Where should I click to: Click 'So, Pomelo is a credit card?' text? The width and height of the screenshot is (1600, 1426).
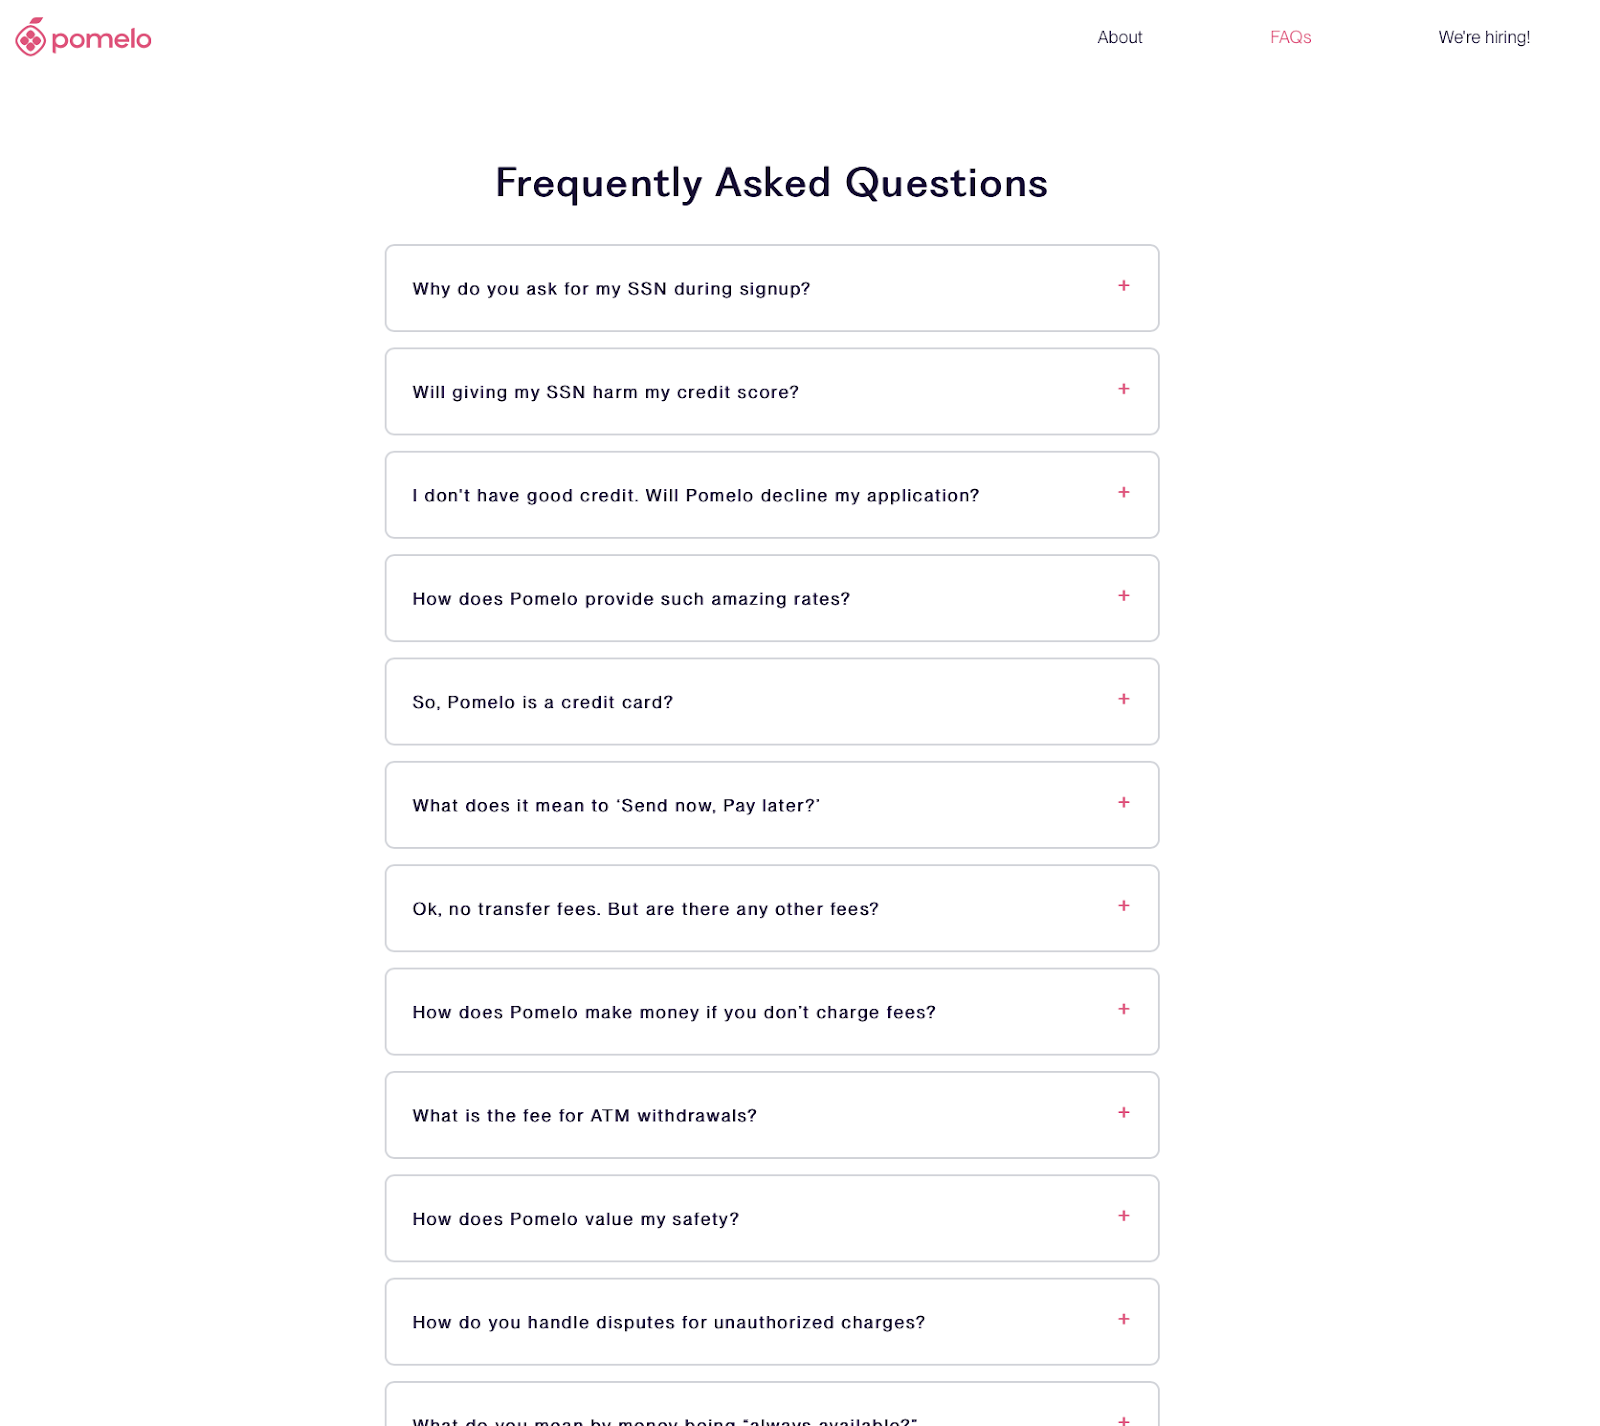tap(542, 702)
